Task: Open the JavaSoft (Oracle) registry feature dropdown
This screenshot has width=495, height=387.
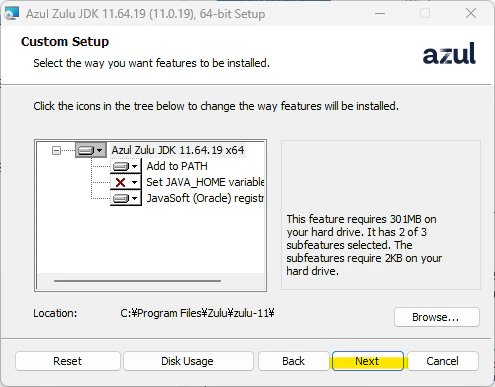Action: click(126, 198)
